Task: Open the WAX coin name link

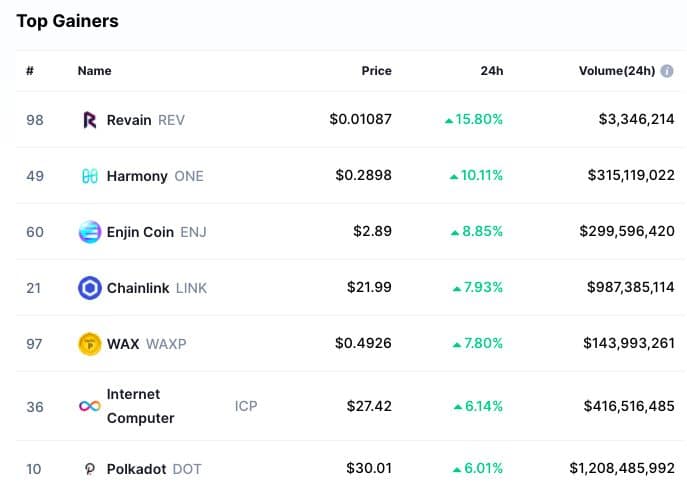Action: (123, 344)
